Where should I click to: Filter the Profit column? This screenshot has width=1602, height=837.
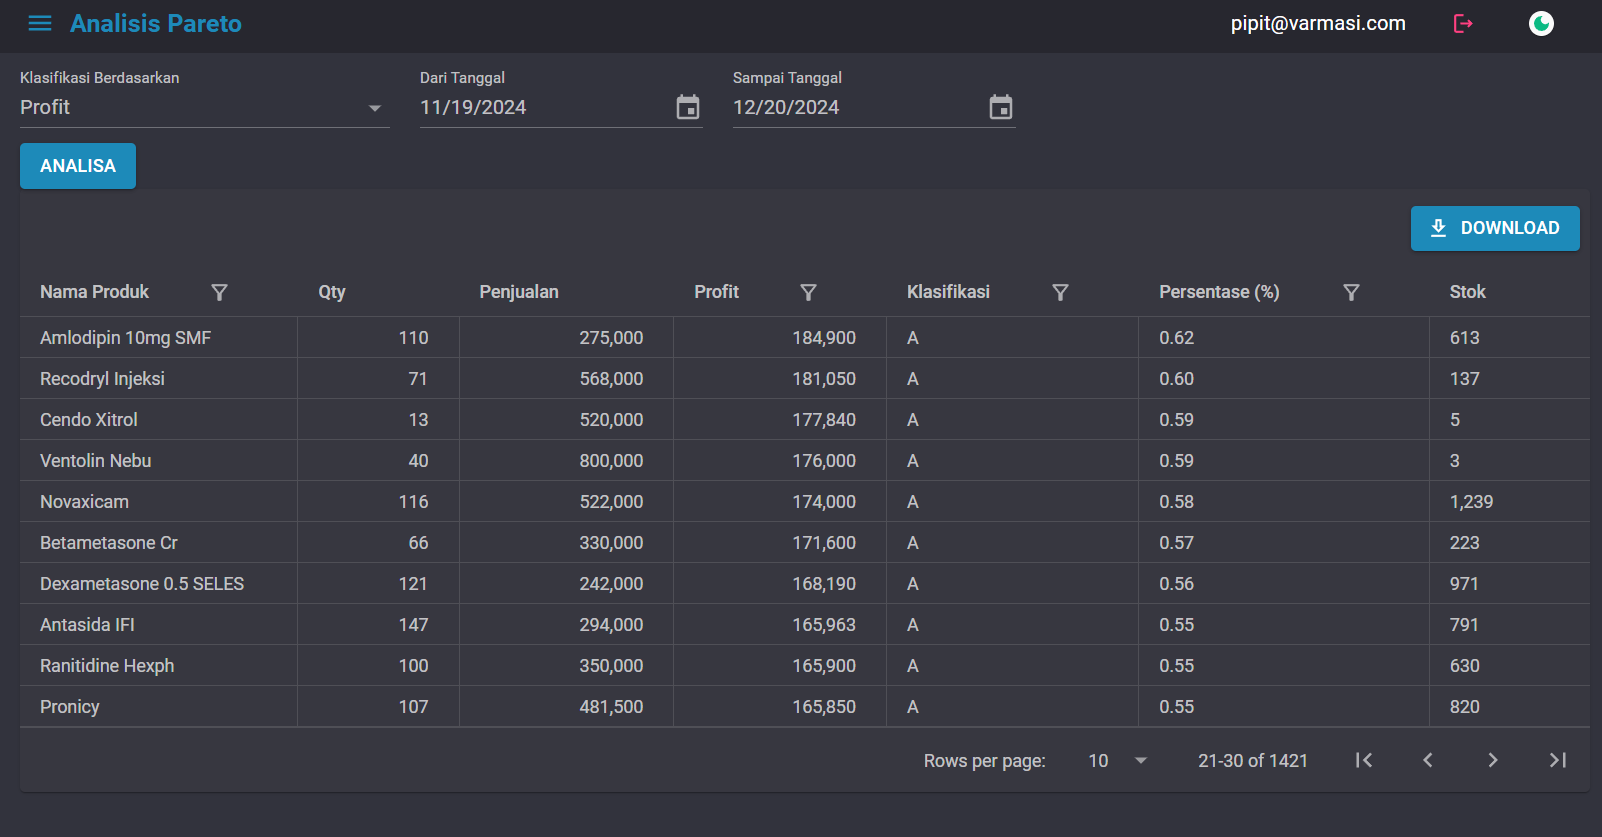tap(808, 292)
